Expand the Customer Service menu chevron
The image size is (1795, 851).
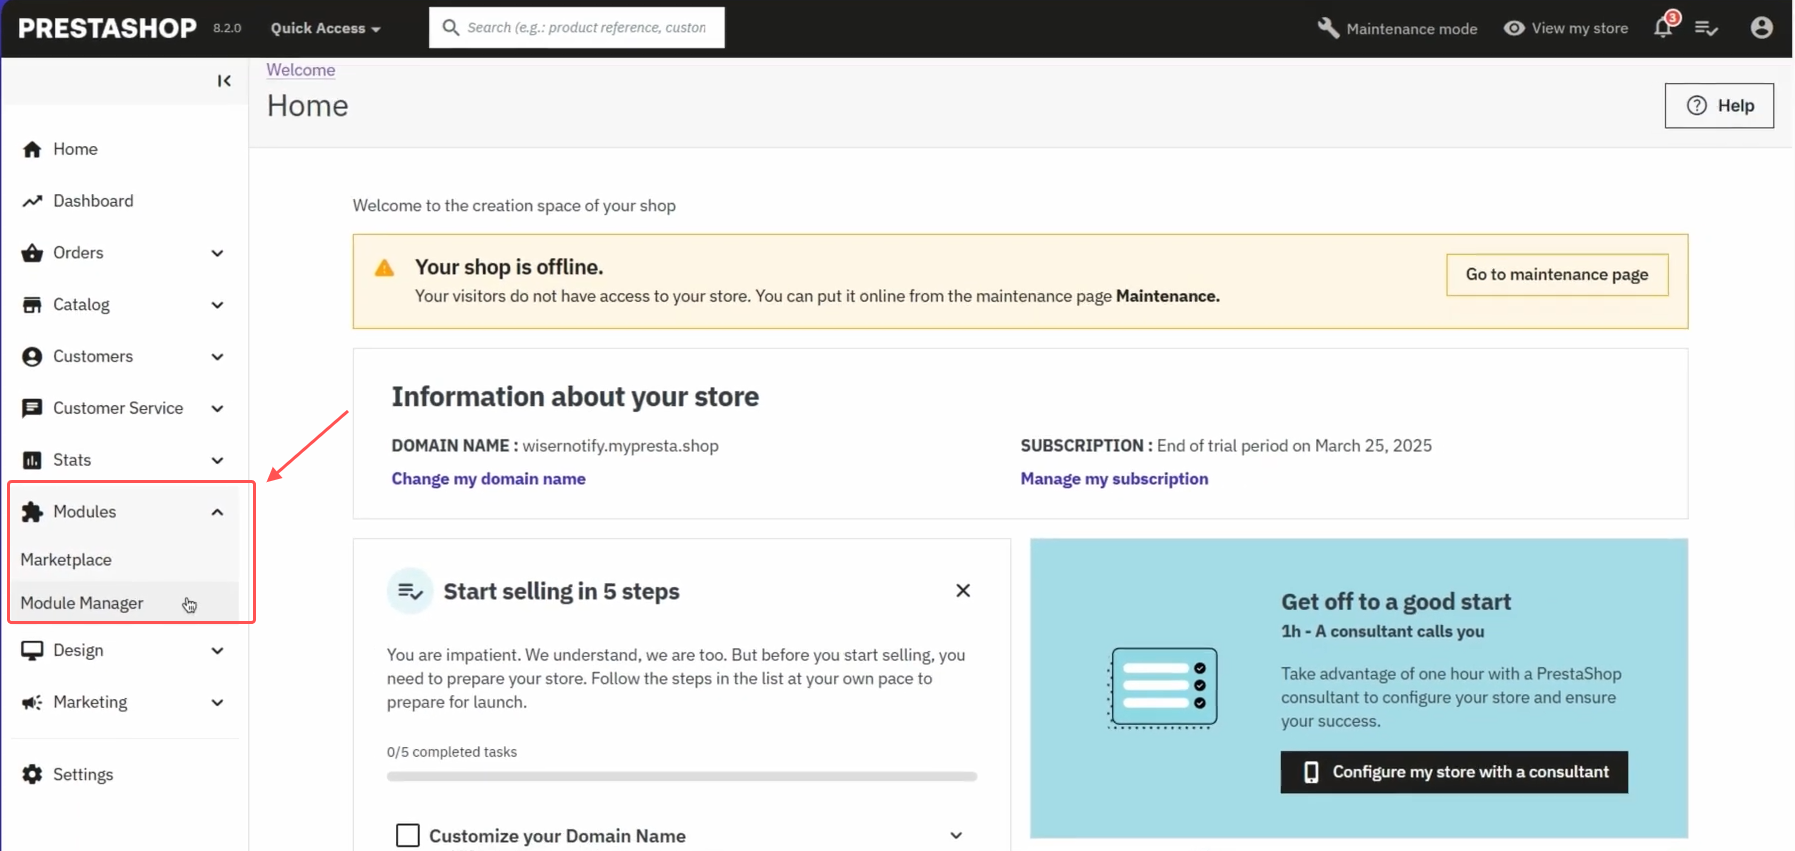point(217,409)
